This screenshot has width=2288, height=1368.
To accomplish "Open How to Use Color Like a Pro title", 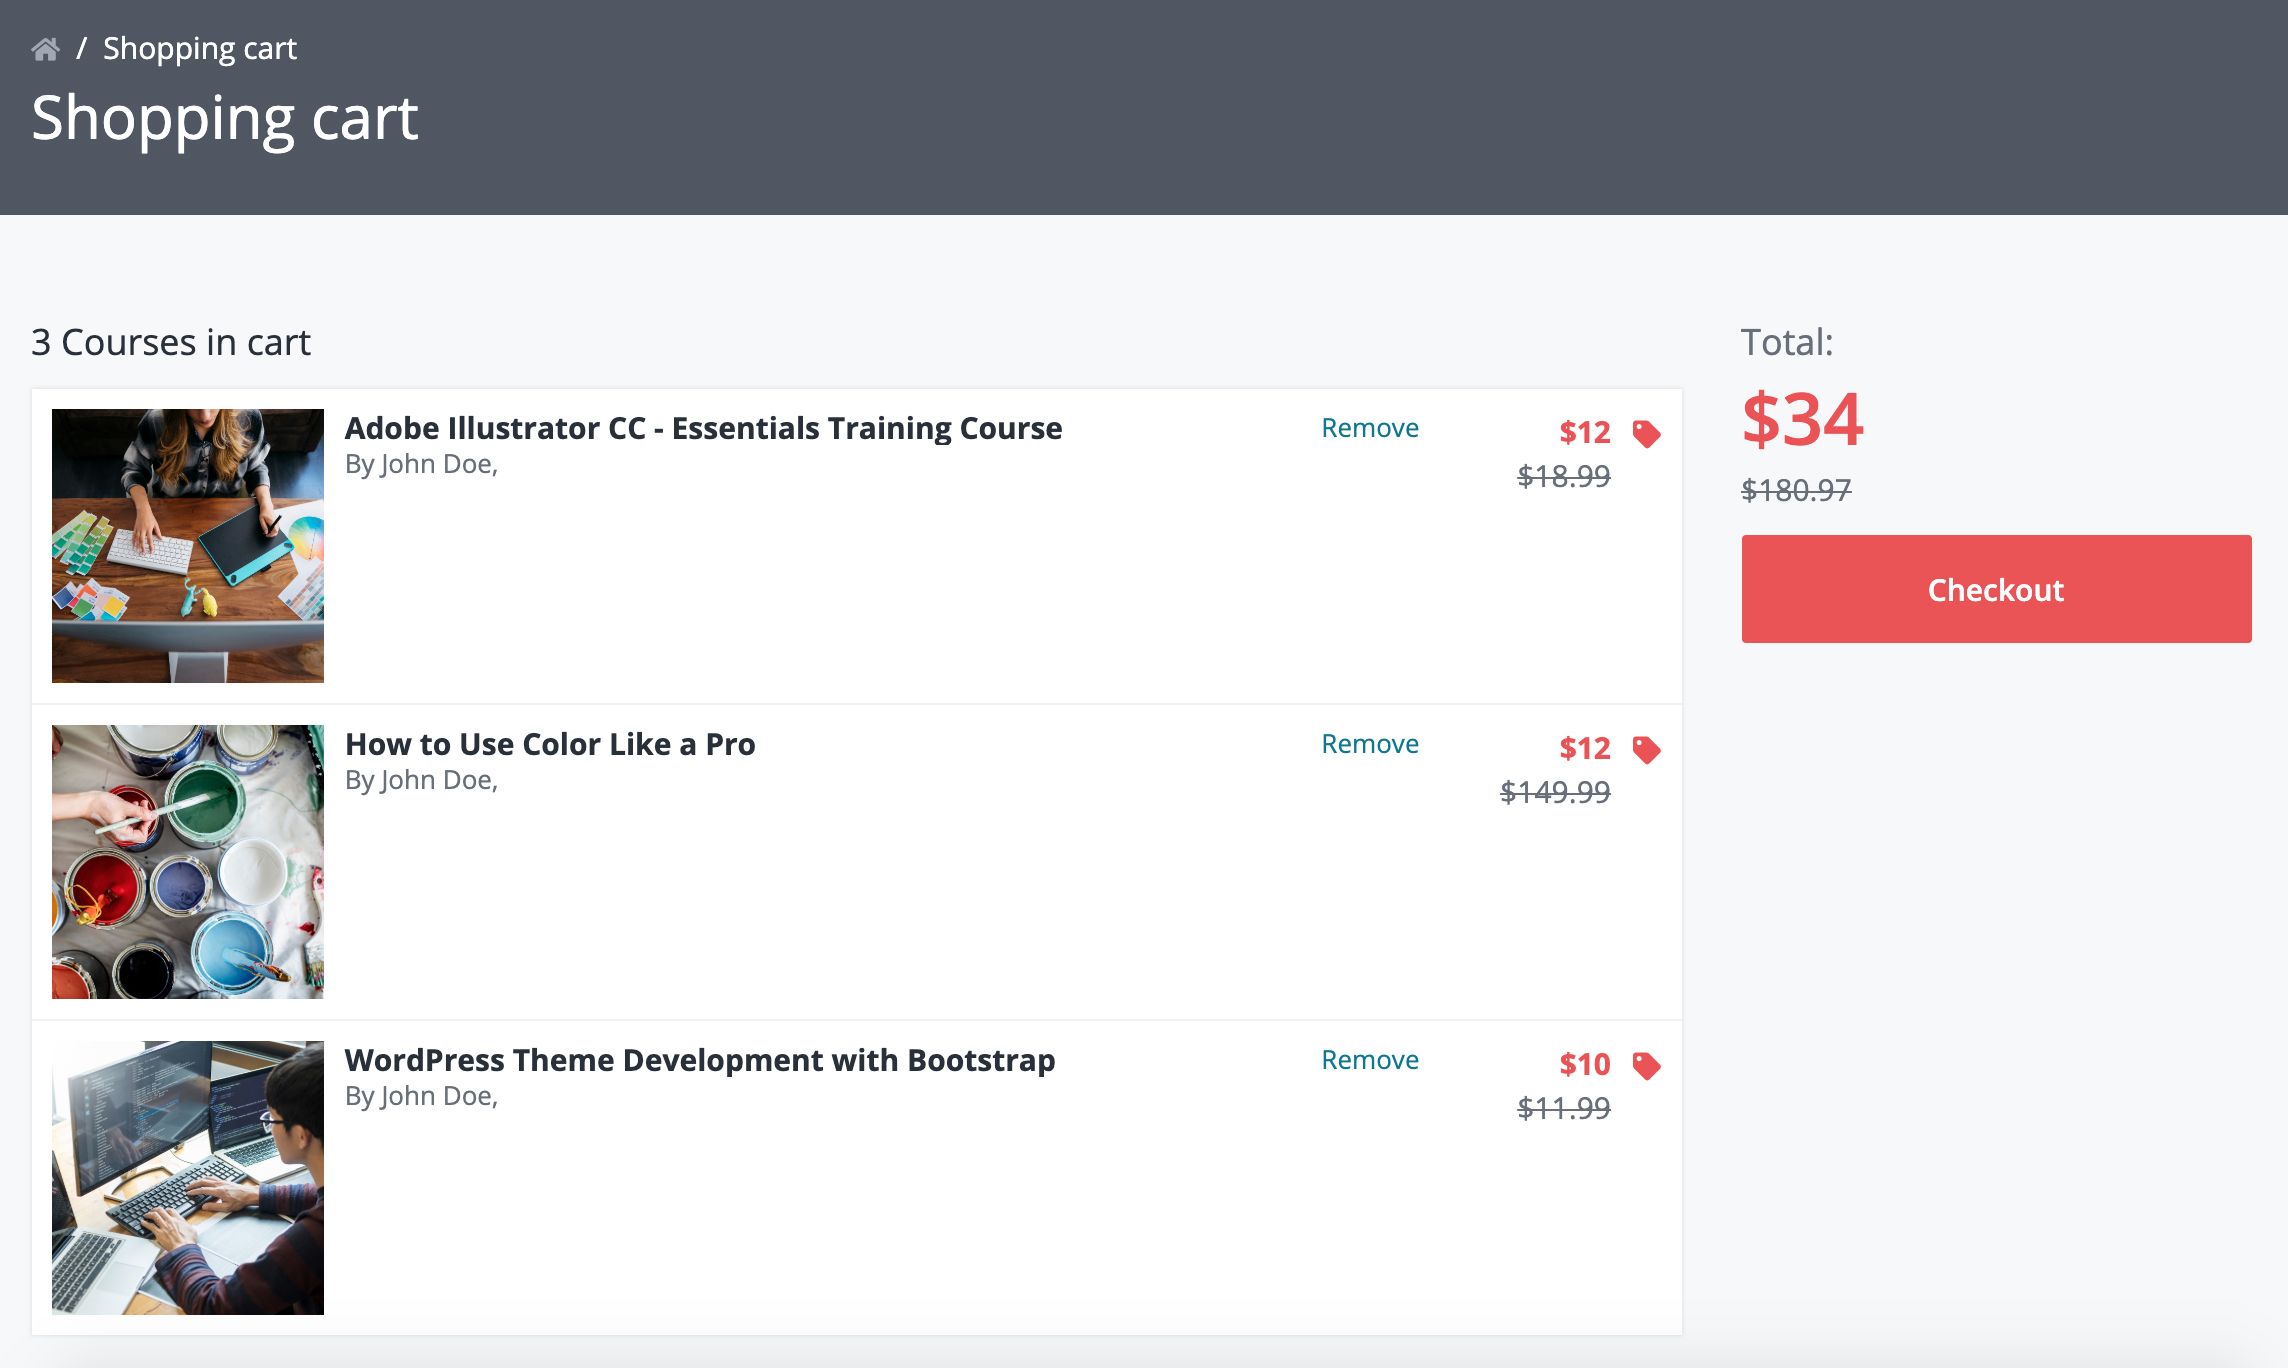I will pos(550,744).
